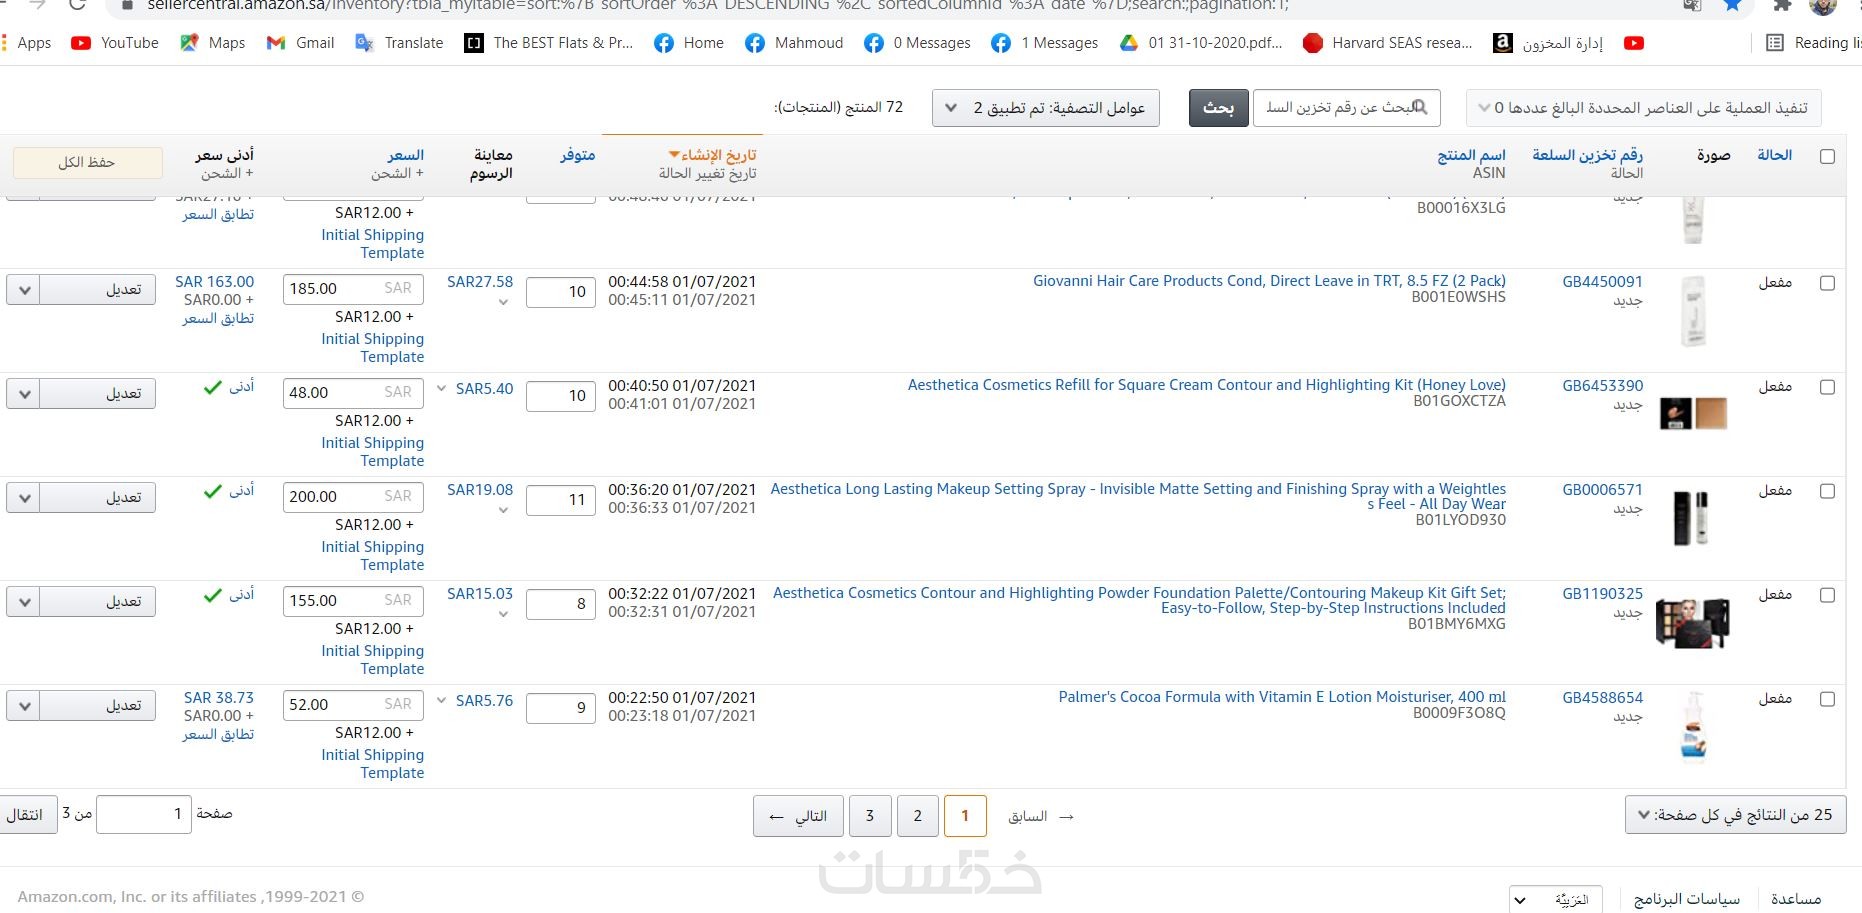This screenshot has height=913, width=1862.
Task: Open the bulk action dropdown for selected items
Action: coord(1643,108)
